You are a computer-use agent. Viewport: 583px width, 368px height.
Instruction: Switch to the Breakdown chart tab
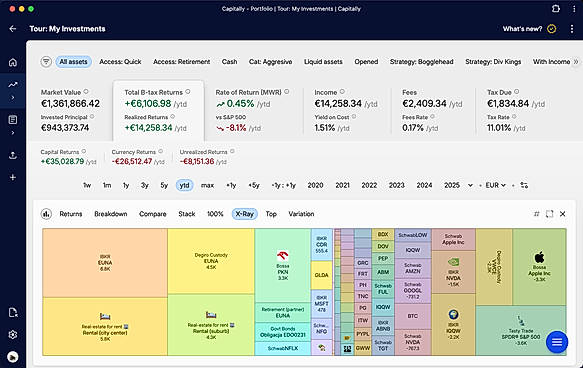111,214
